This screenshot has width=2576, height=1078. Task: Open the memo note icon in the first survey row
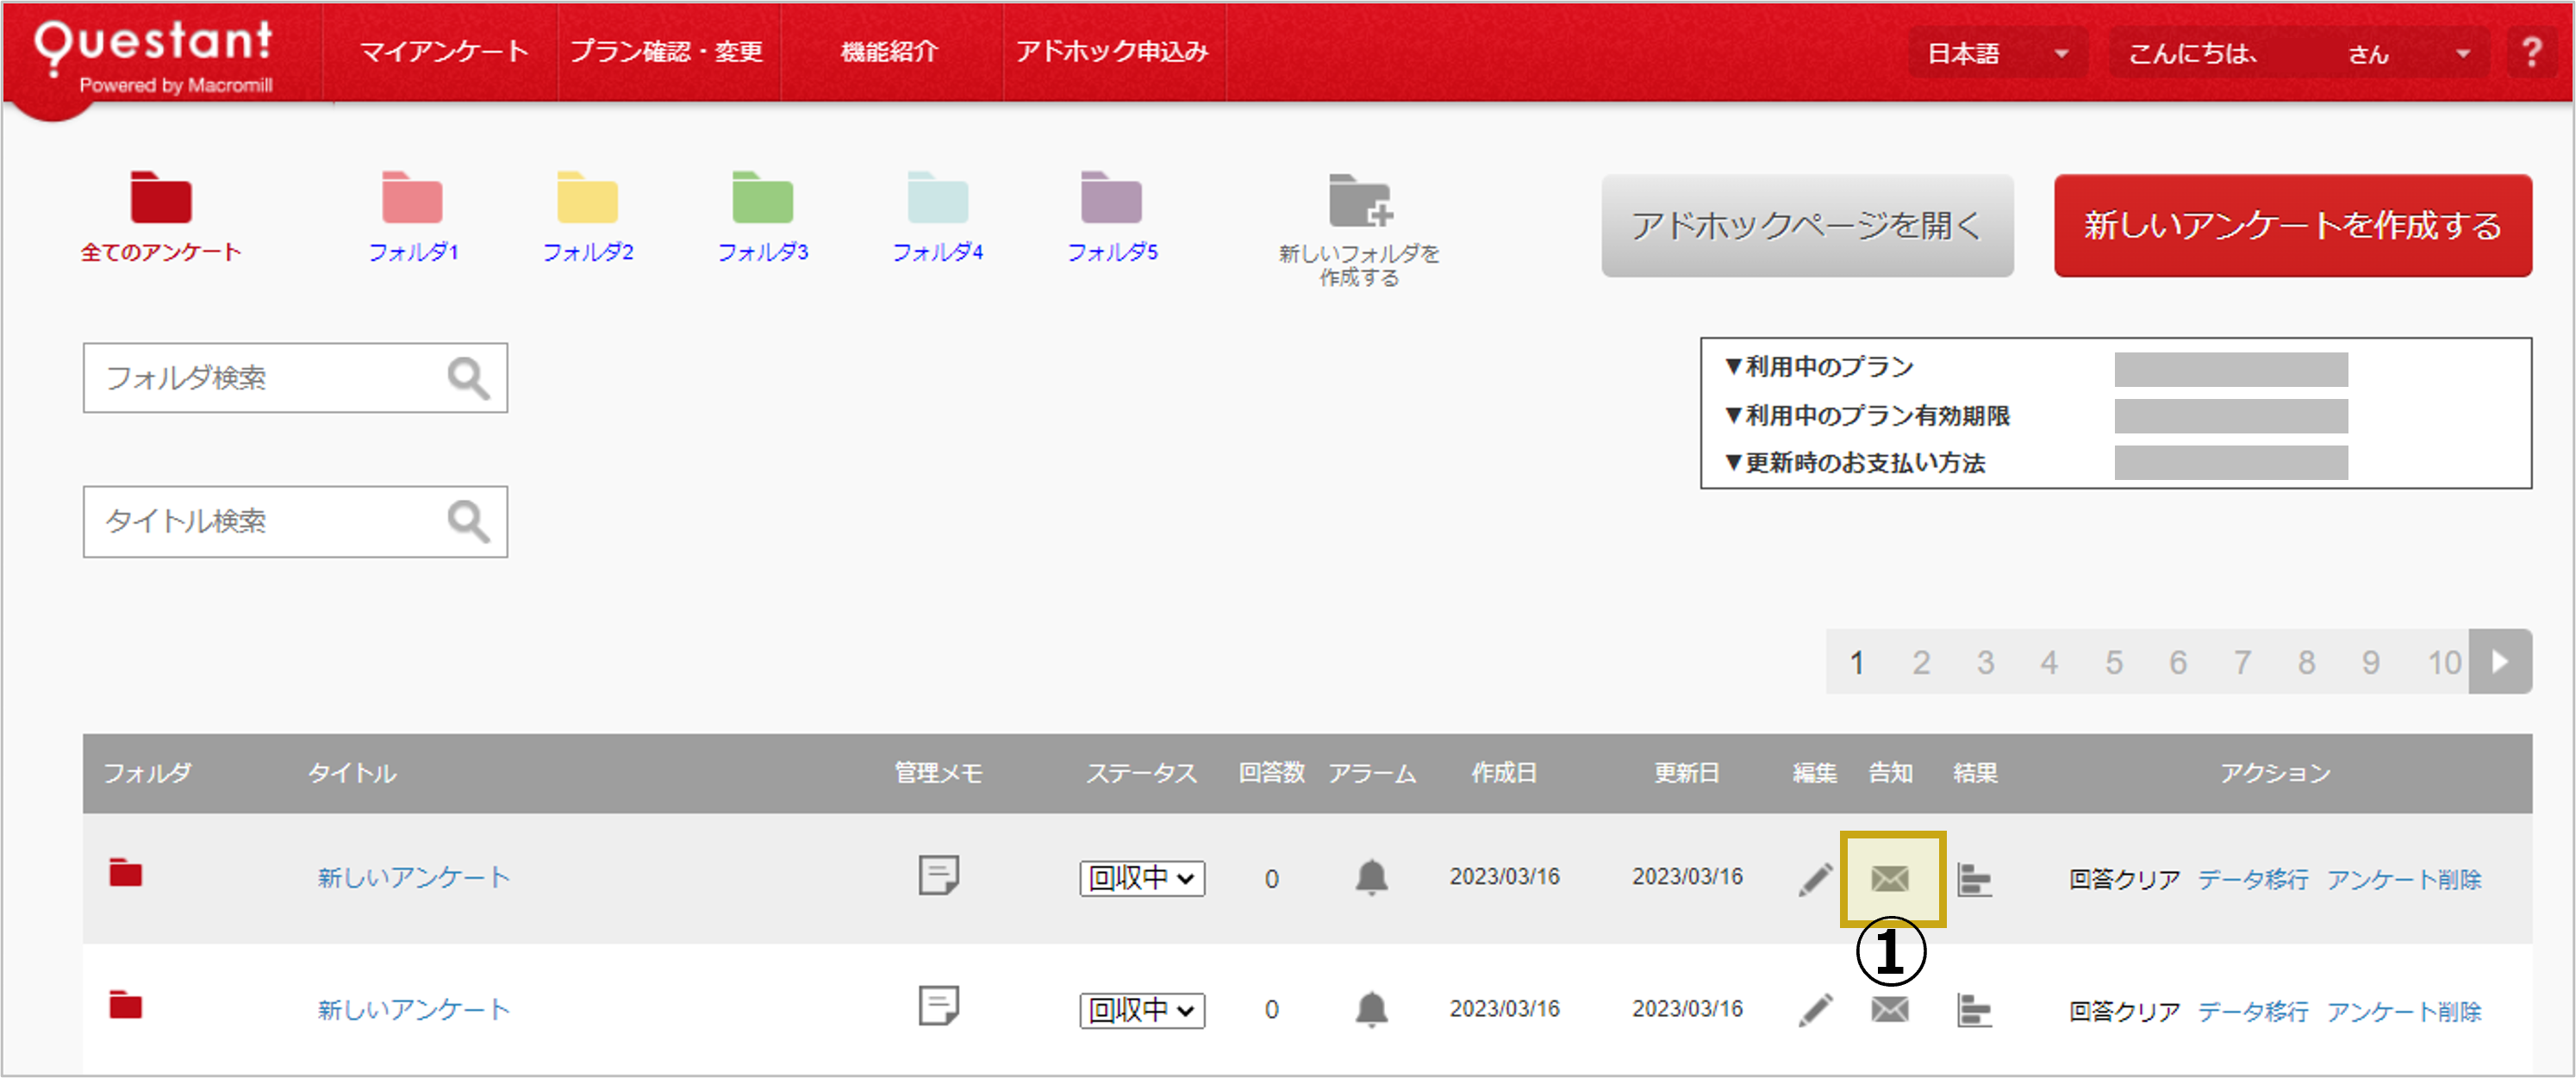pyautogui.click(x=938, y=875)
